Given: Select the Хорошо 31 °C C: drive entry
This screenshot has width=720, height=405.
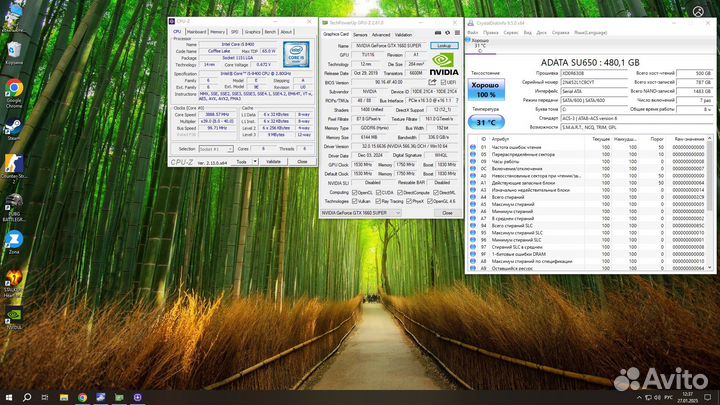Looking at the screenshot, I should pos(480,46).
